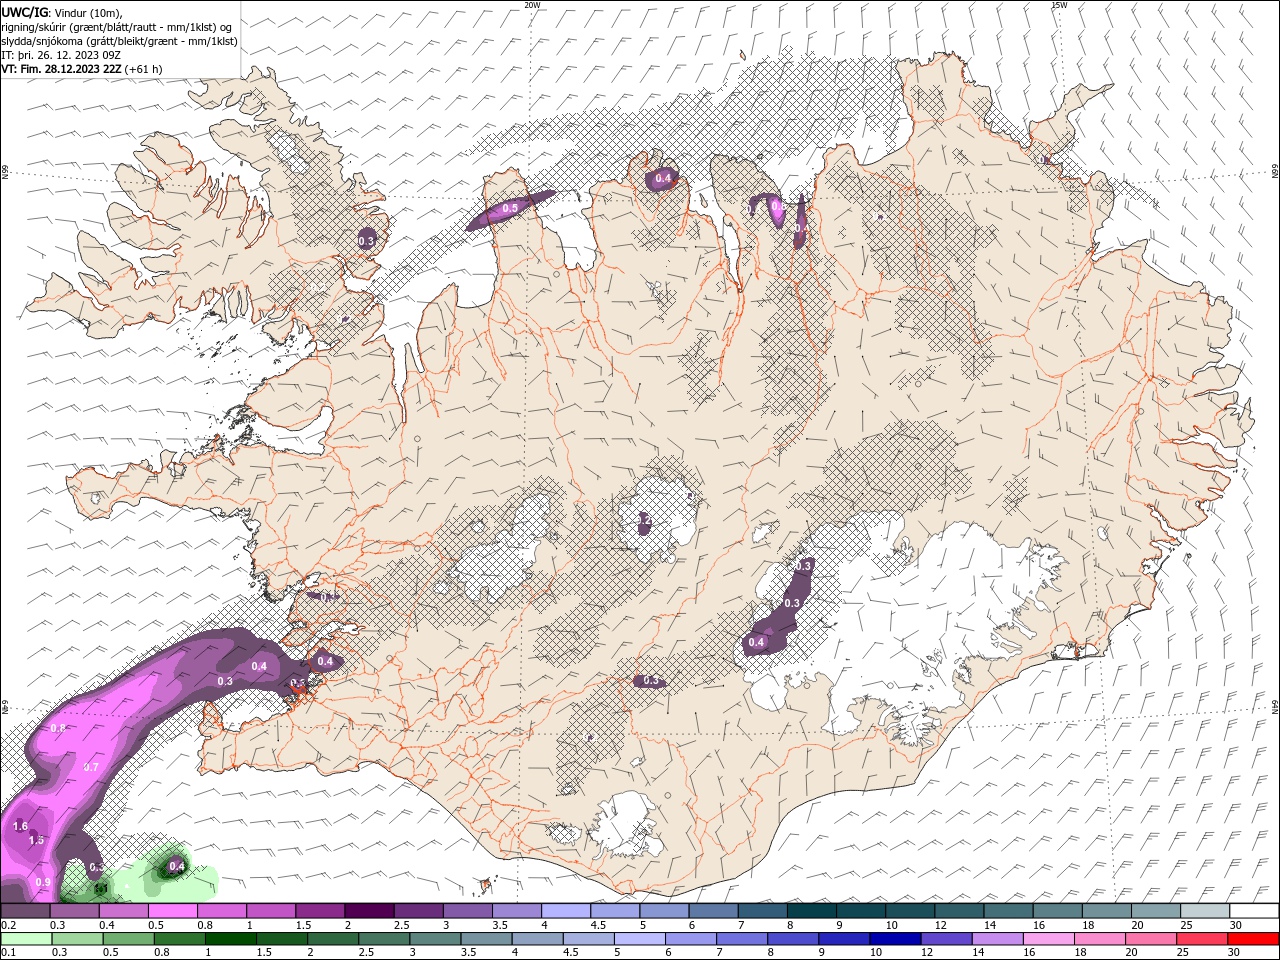Viewport: 1280px width, 960px height.
Task: Pick the pale grey 25 swatch in upper legend row
Action: (x=1205, y=911)
